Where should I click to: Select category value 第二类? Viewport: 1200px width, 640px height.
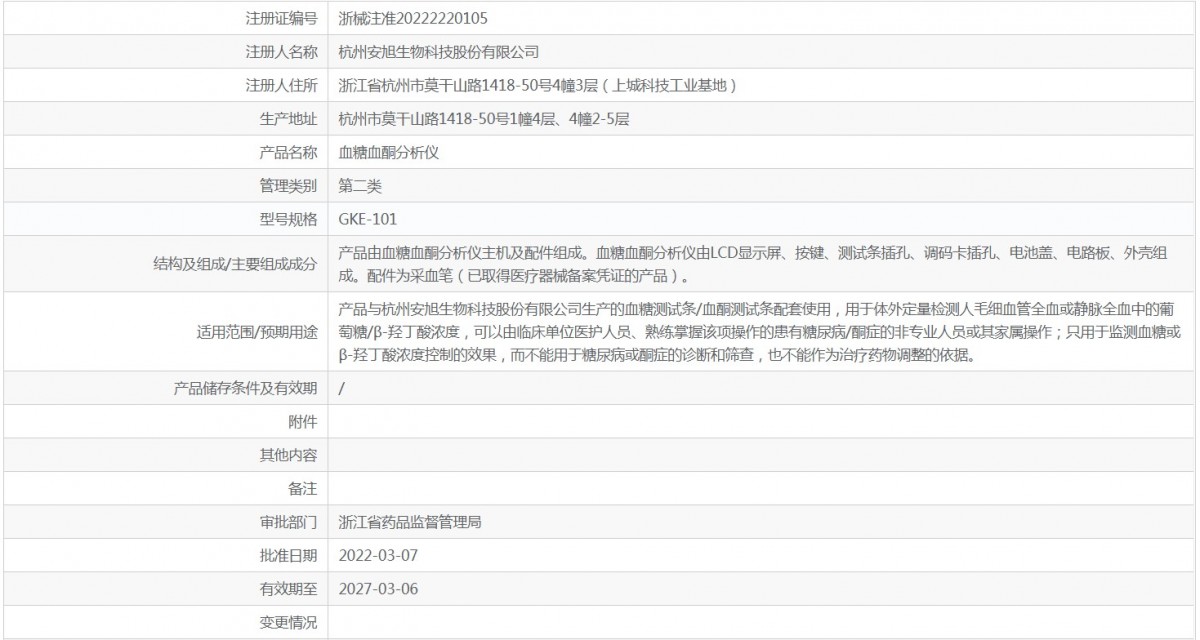pyautogui.click(x=361, y=186)
